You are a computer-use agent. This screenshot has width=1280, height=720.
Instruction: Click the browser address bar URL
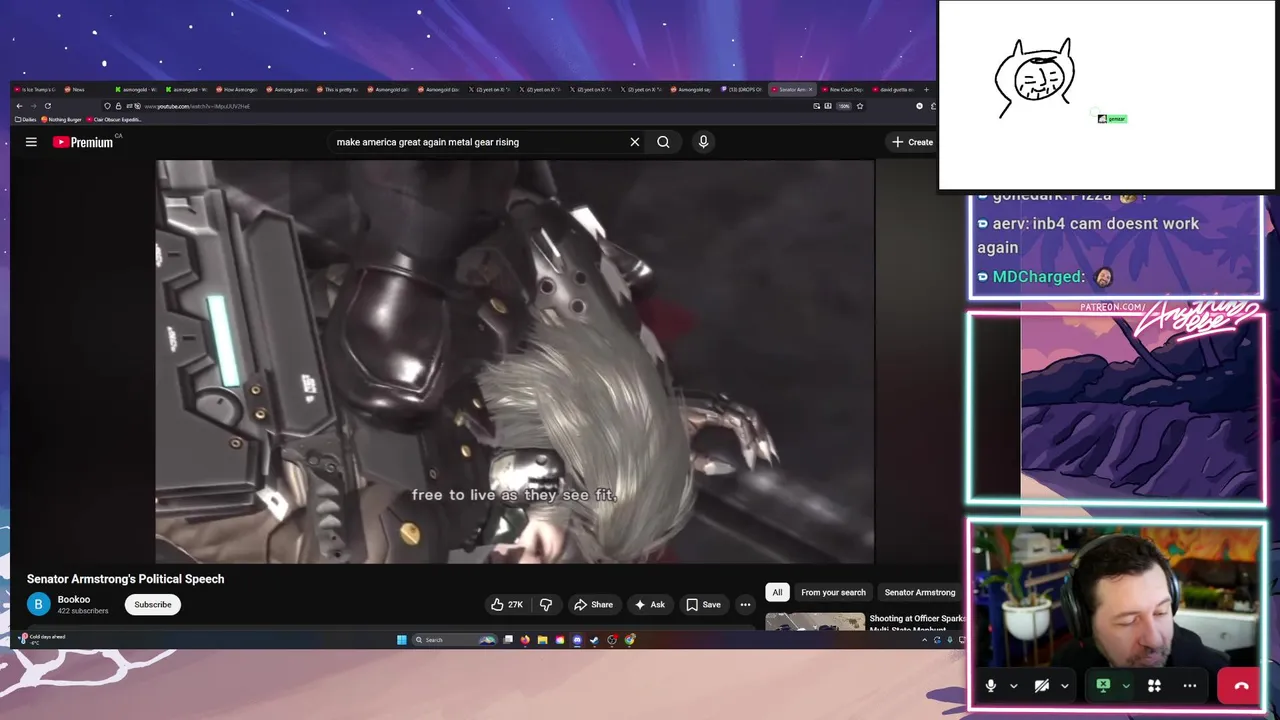pyautogui.click(x=196, y=106)
